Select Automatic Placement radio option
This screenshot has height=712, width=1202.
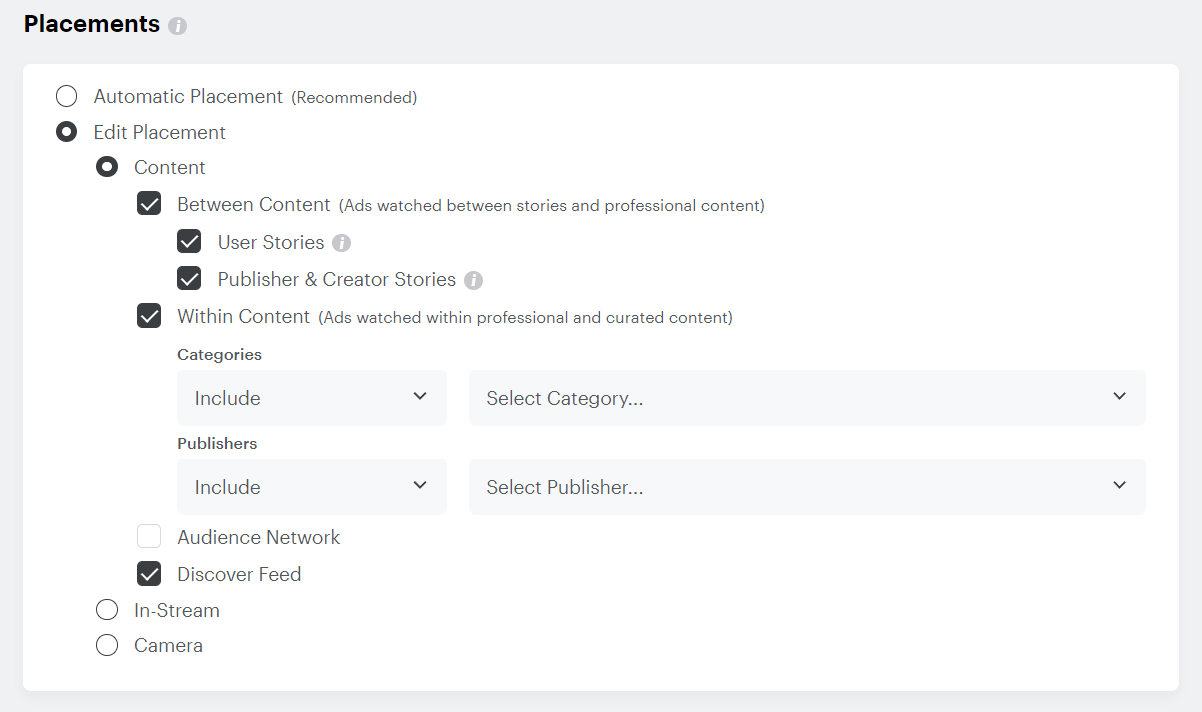click(x=66, y=97)
